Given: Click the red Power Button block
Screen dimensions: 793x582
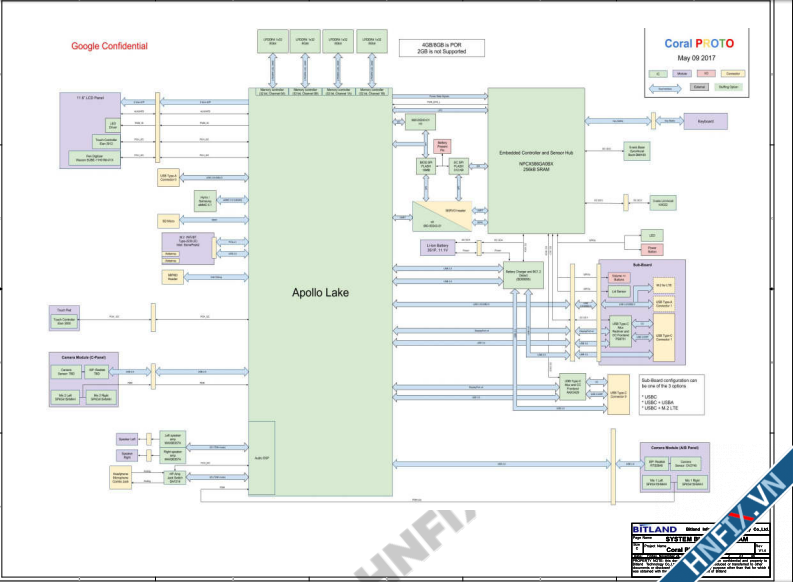Looking at the screenshot, I should [x=652, y=250].
